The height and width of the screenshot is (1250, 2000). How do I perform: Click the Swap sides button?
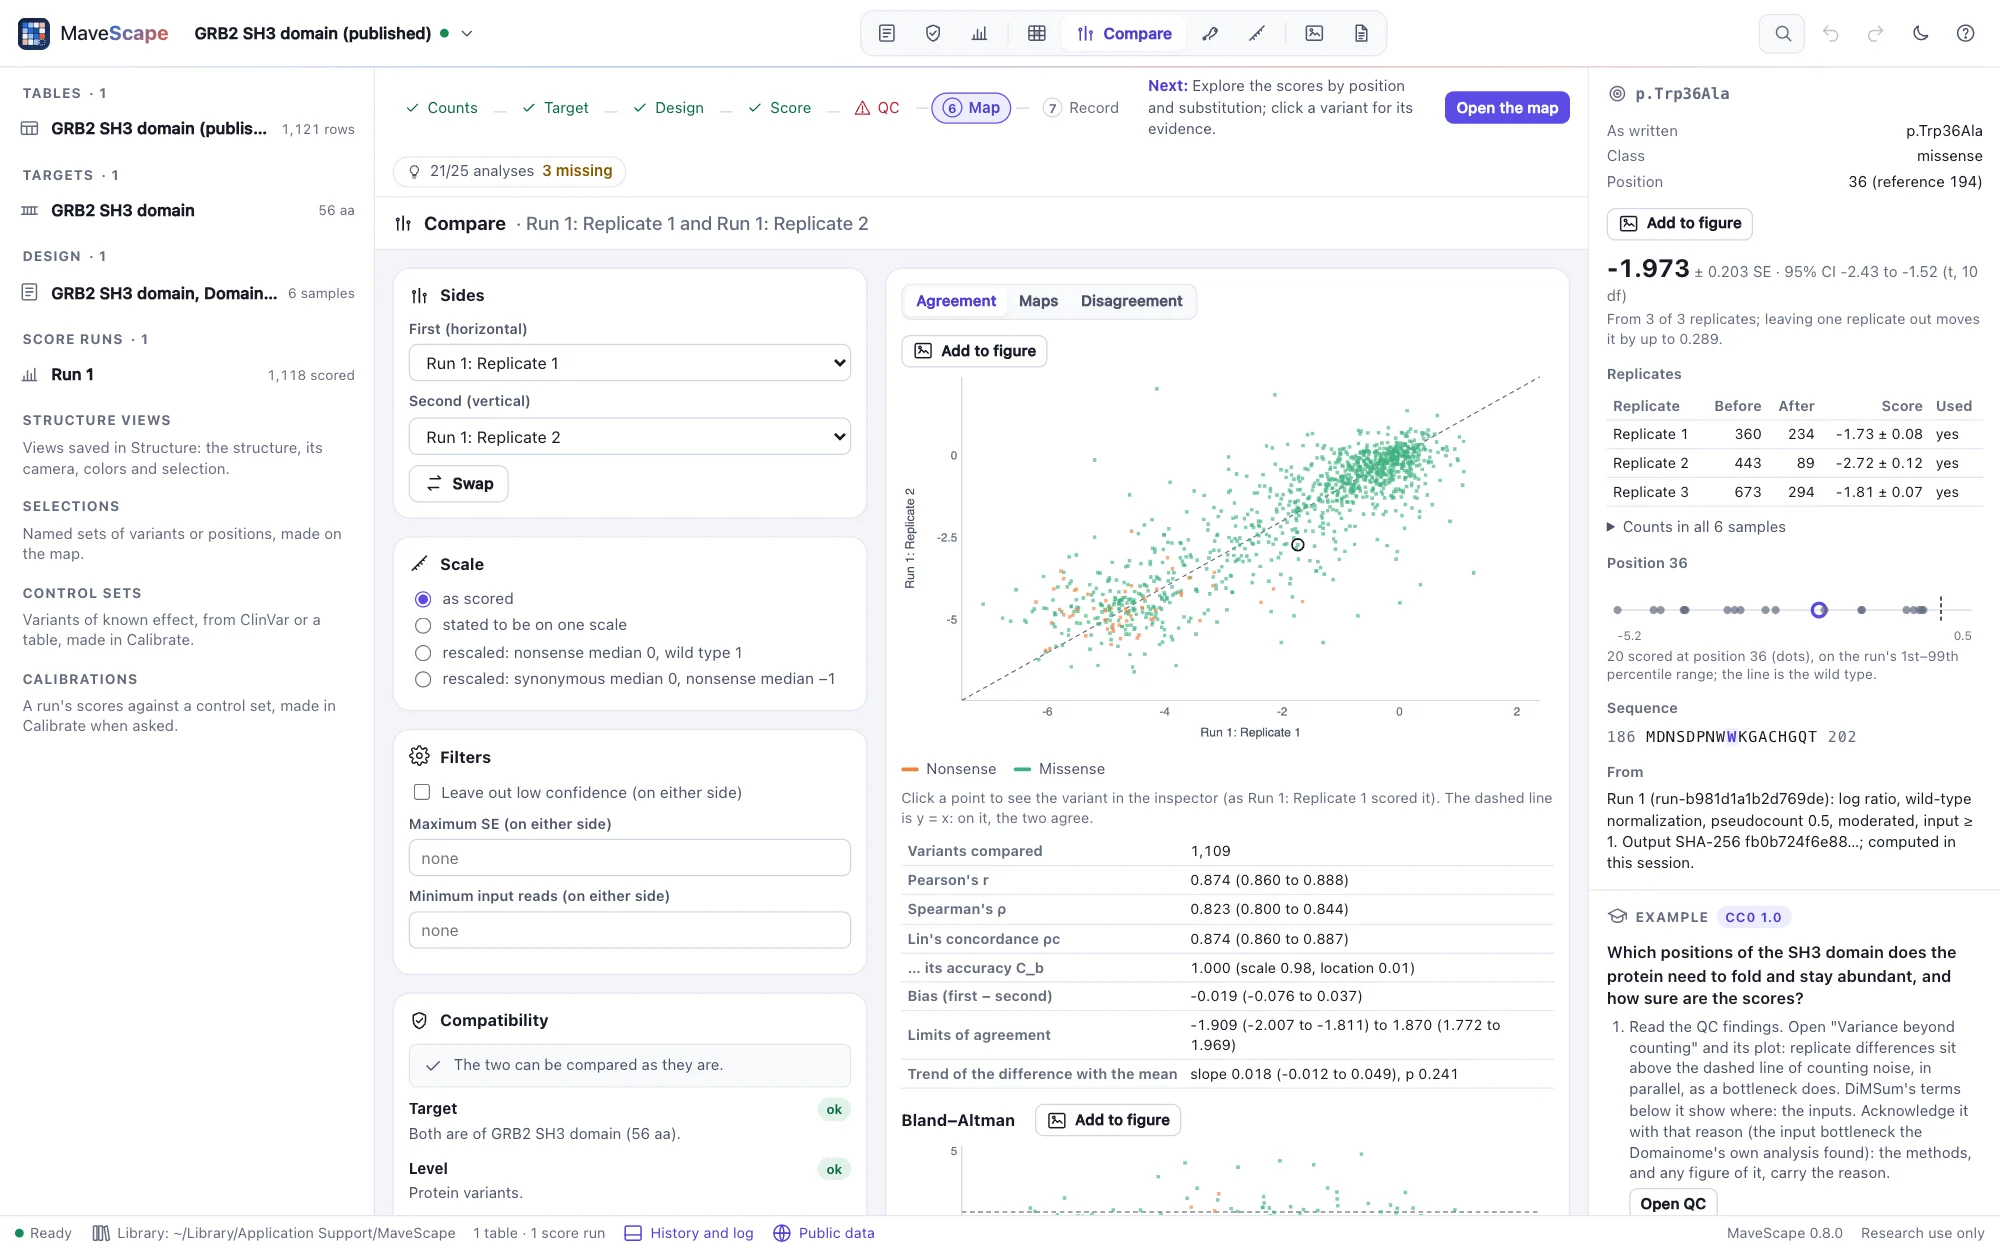[459, 484]
